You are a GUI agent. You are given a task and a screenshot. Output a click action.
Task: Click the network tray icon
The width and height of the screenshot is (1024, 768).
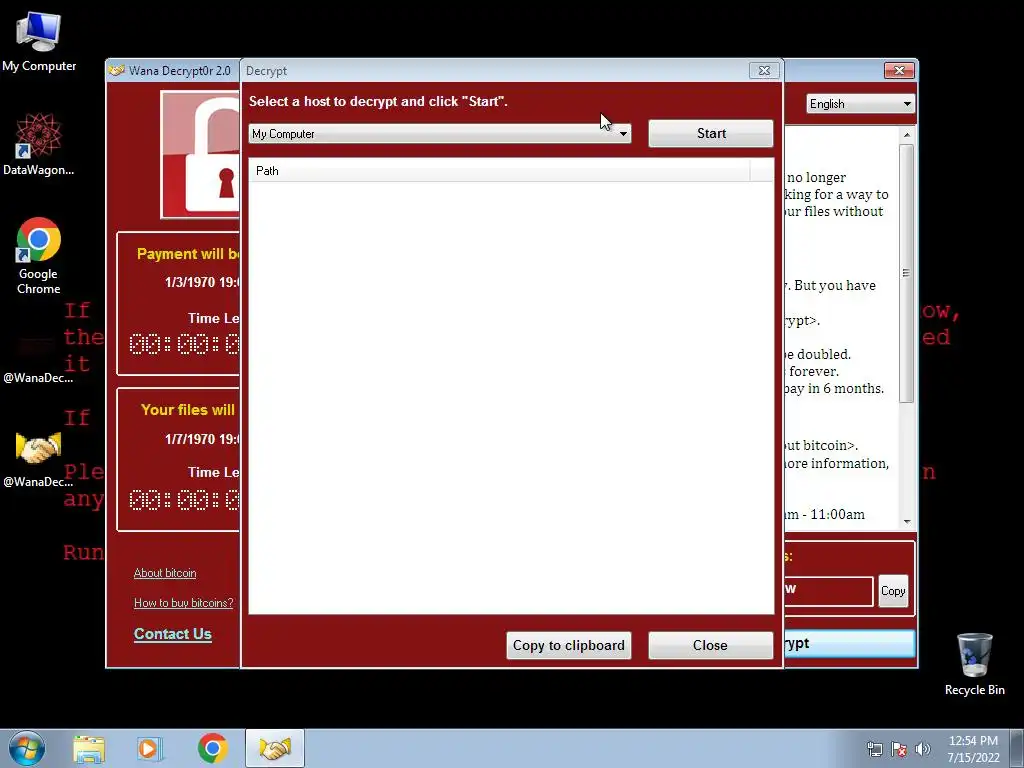coord(874,749)
